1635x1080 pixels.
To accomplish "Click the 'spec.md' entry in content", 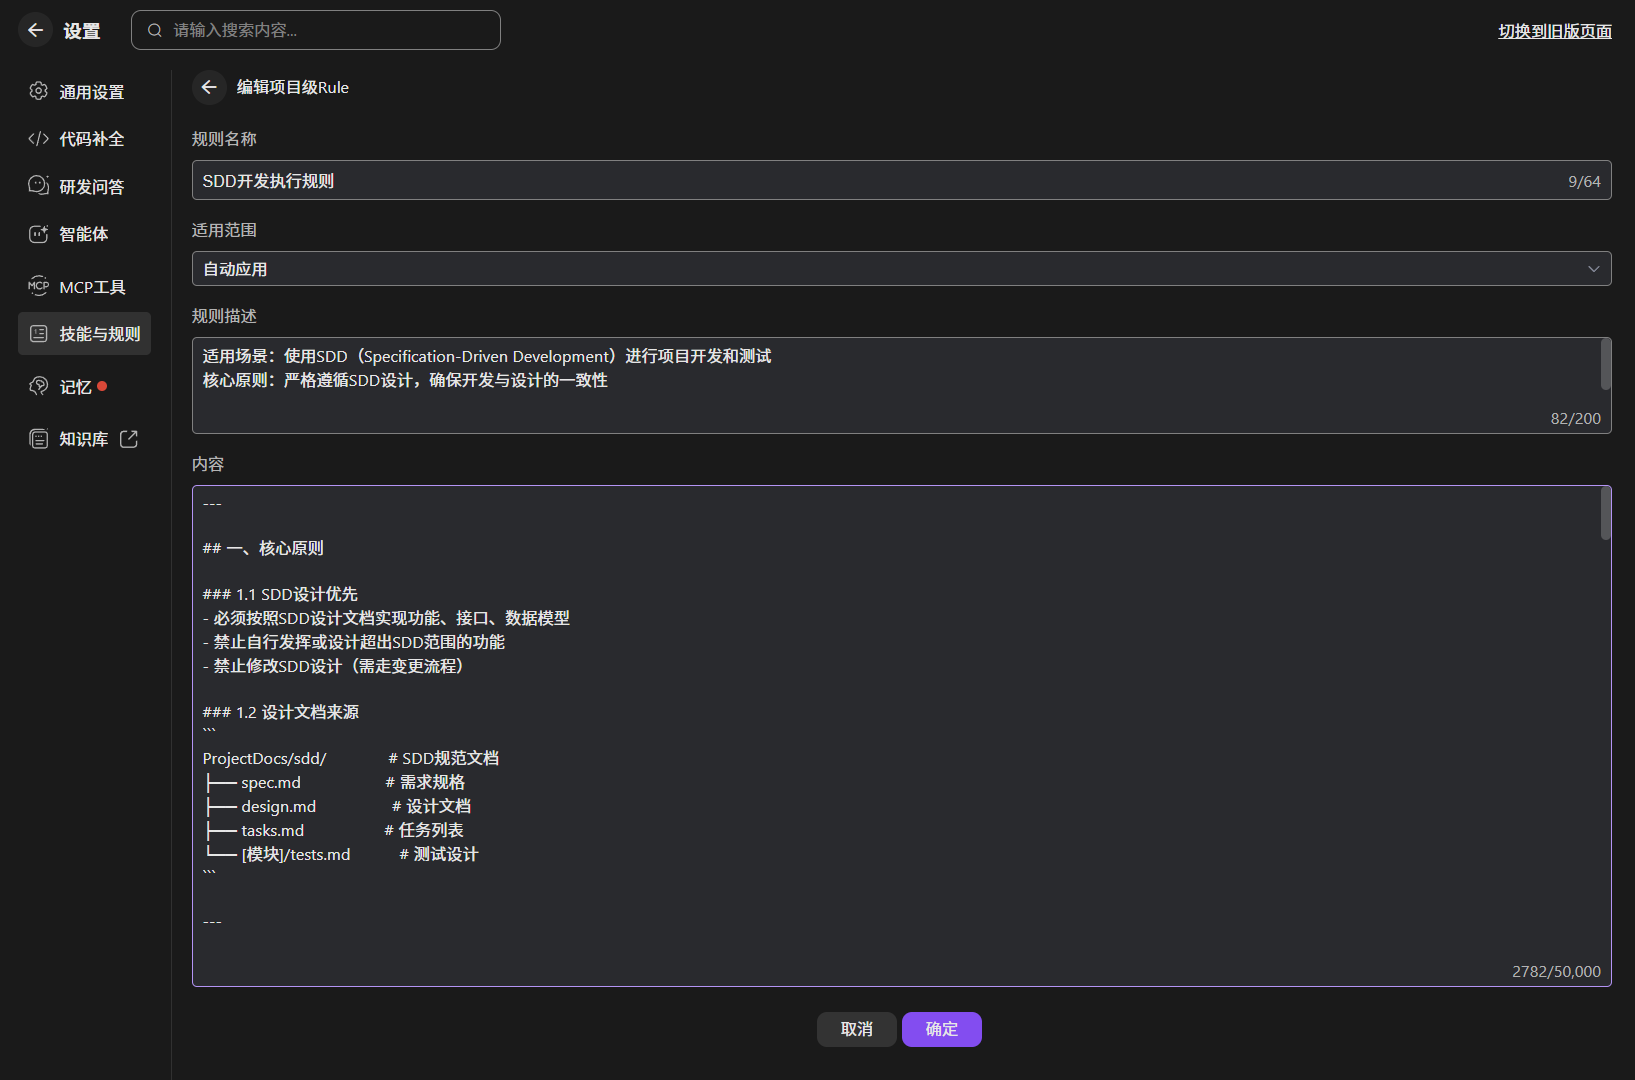I will click(x=271, y=782).
